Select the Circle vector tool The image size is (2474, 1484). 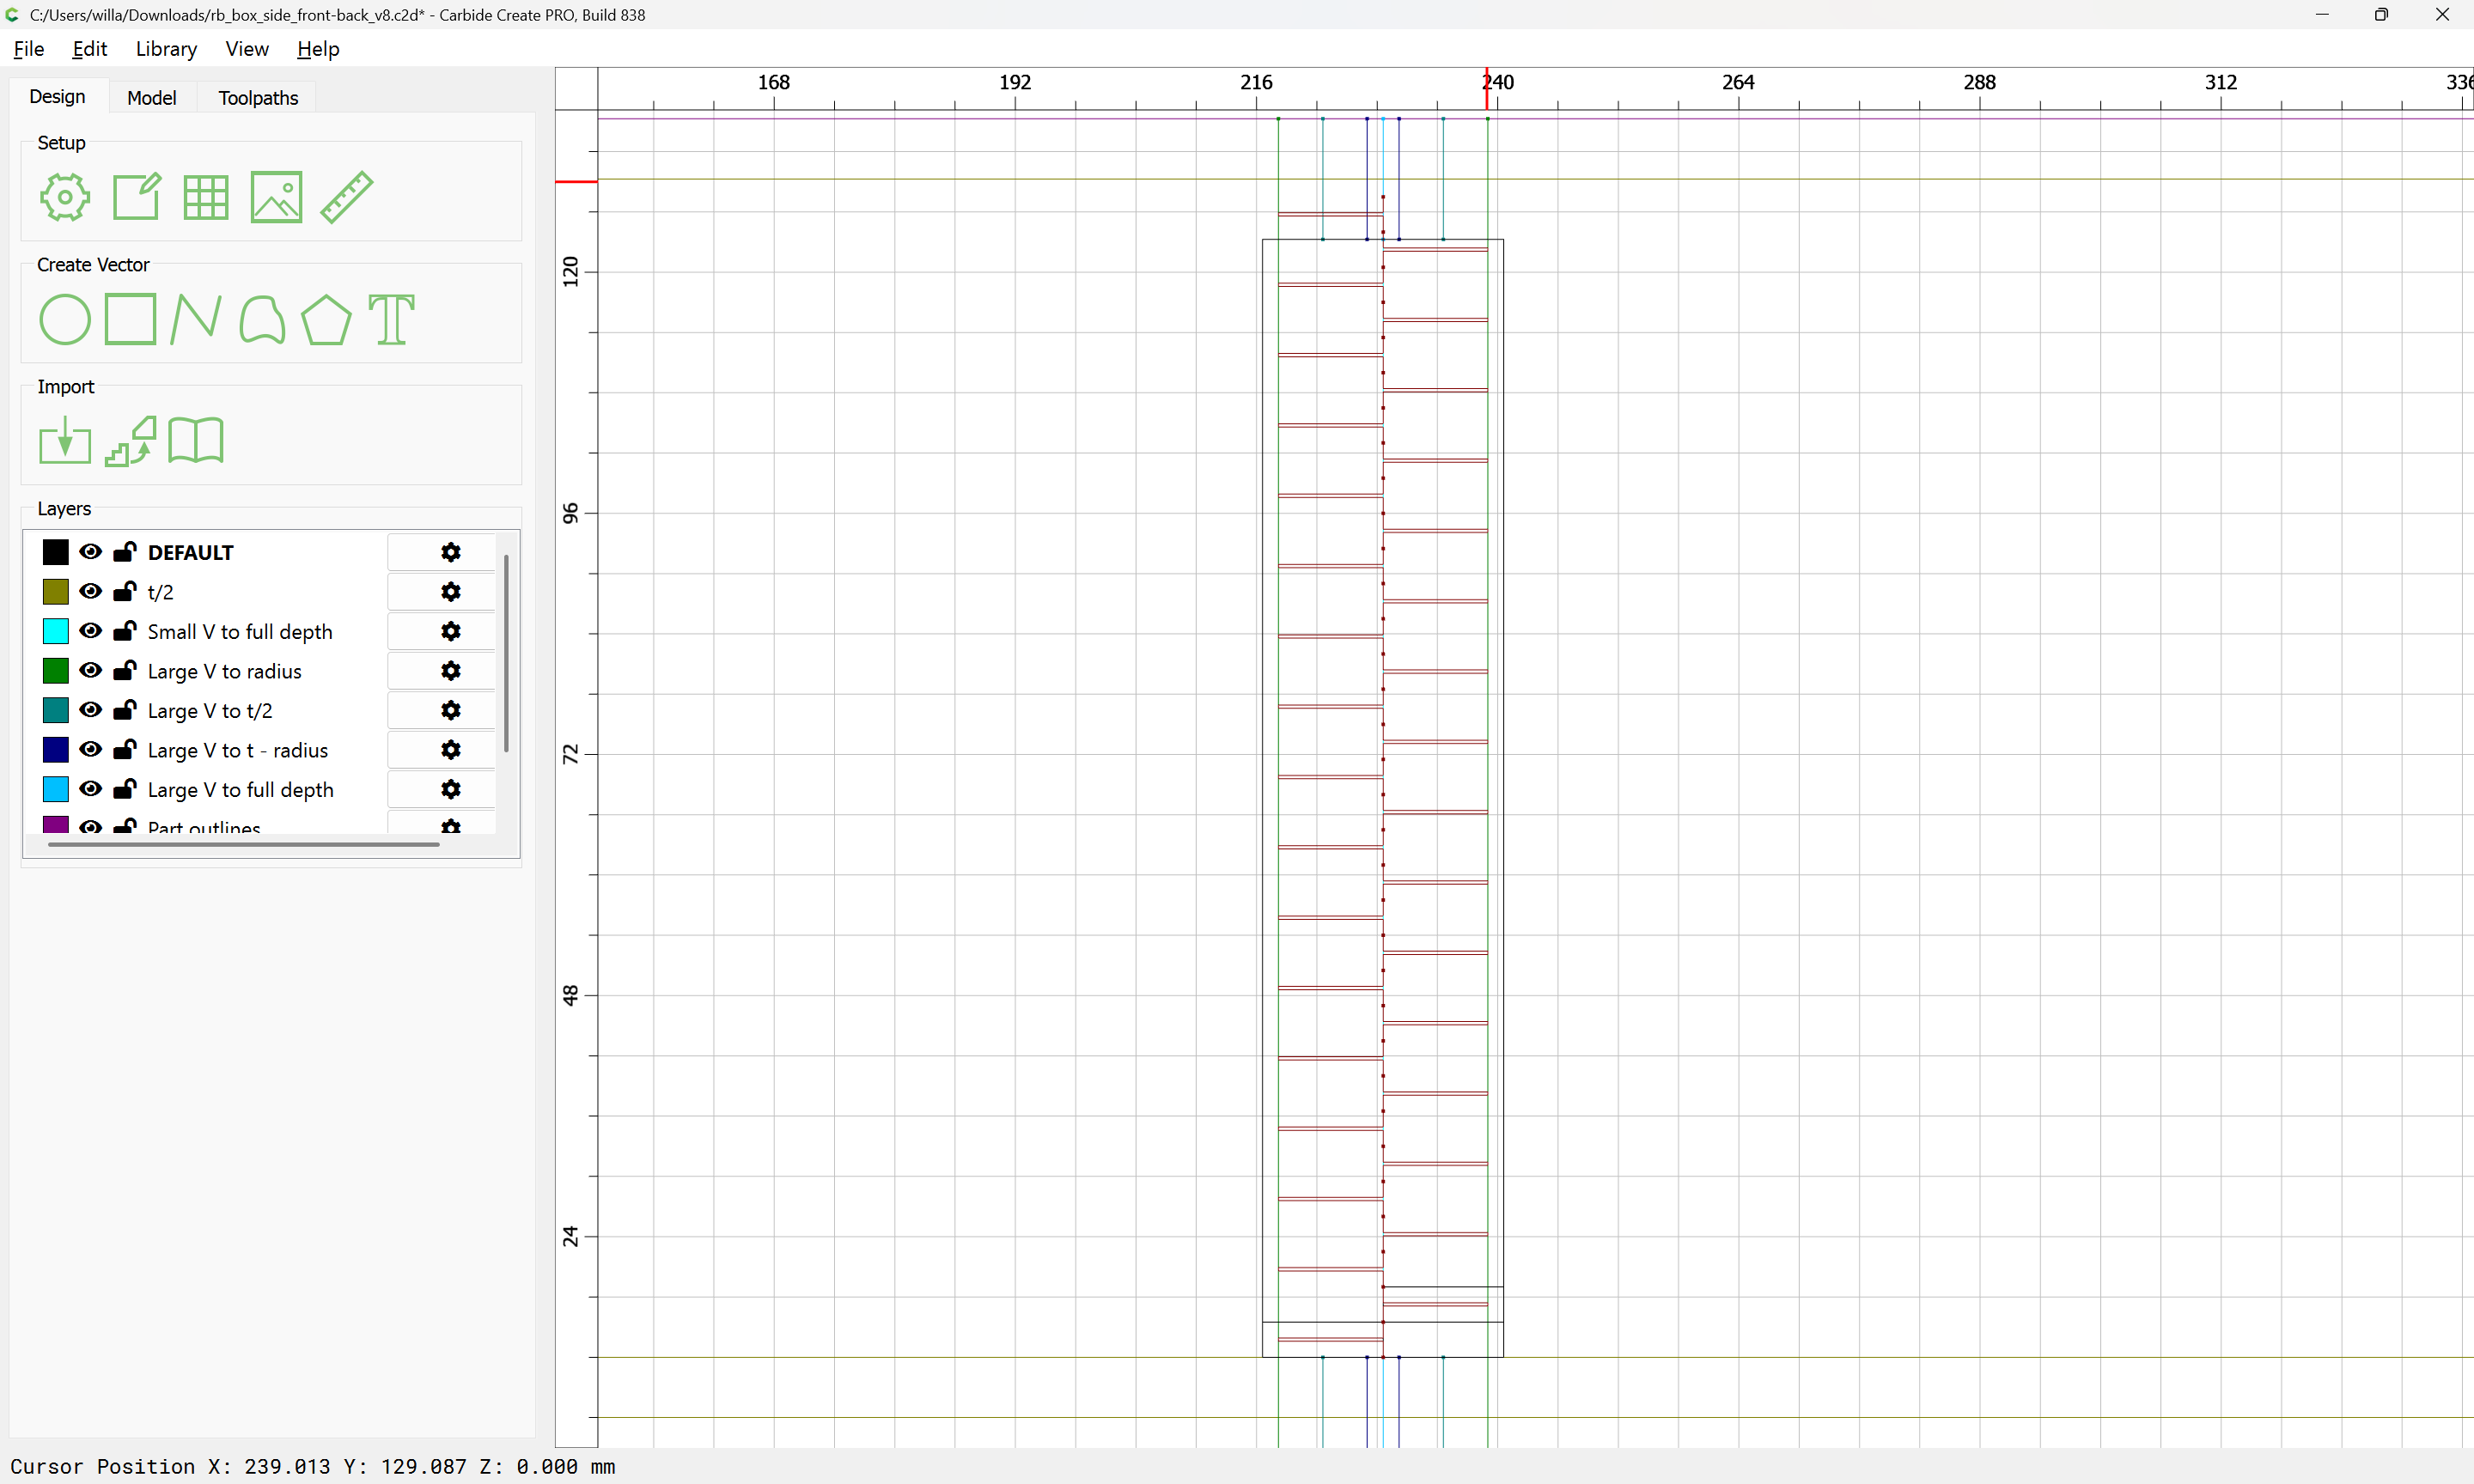[x=65, y=320]
